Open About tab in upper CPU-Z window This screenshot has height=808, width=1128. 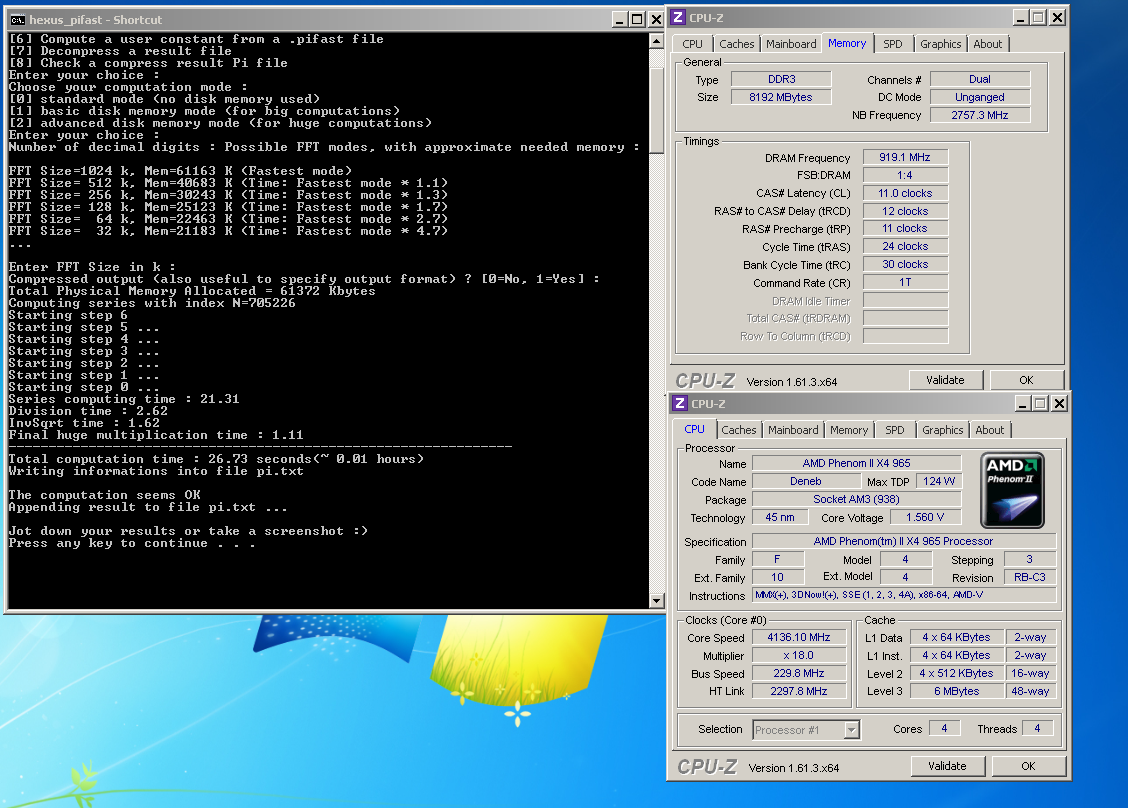click(x=988, y=44)
